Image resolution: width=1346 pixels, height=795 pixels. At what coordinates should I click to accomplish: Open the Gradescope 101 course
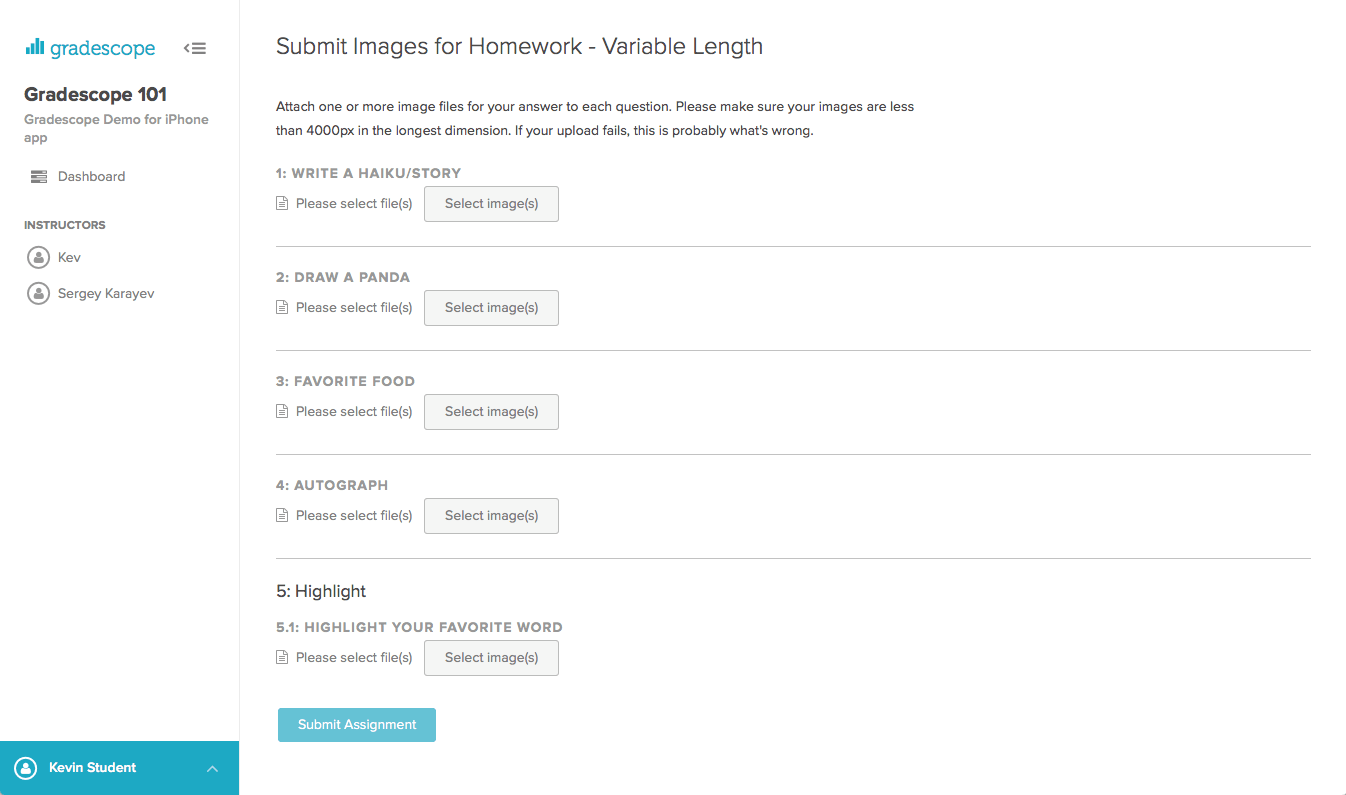click(x=93, y=93)
